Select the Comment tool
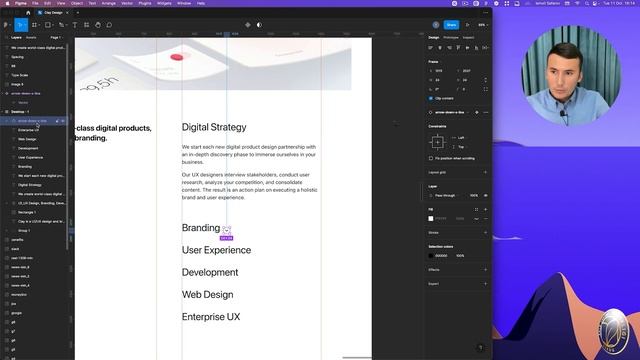The image size is (640, 360). click(109, 25)
